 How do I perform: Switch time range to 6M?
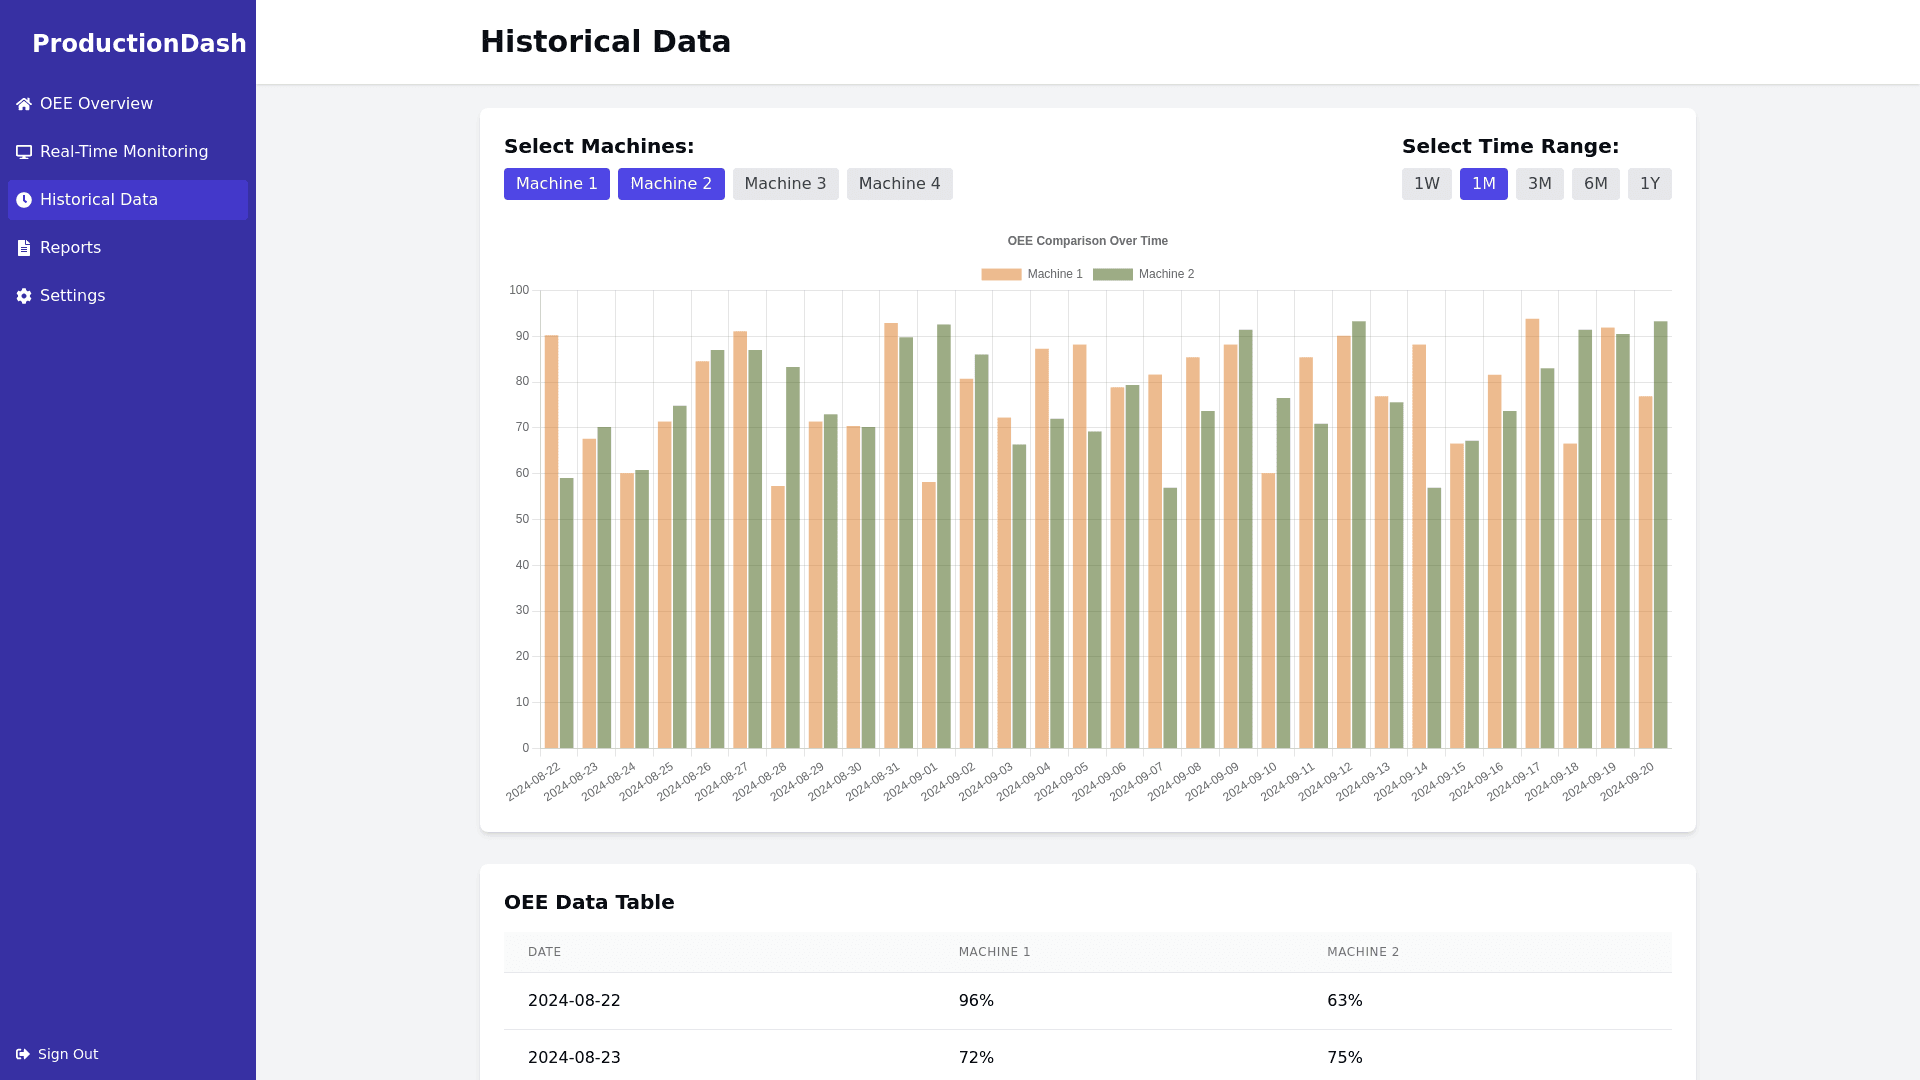[x=1595, y=184]
